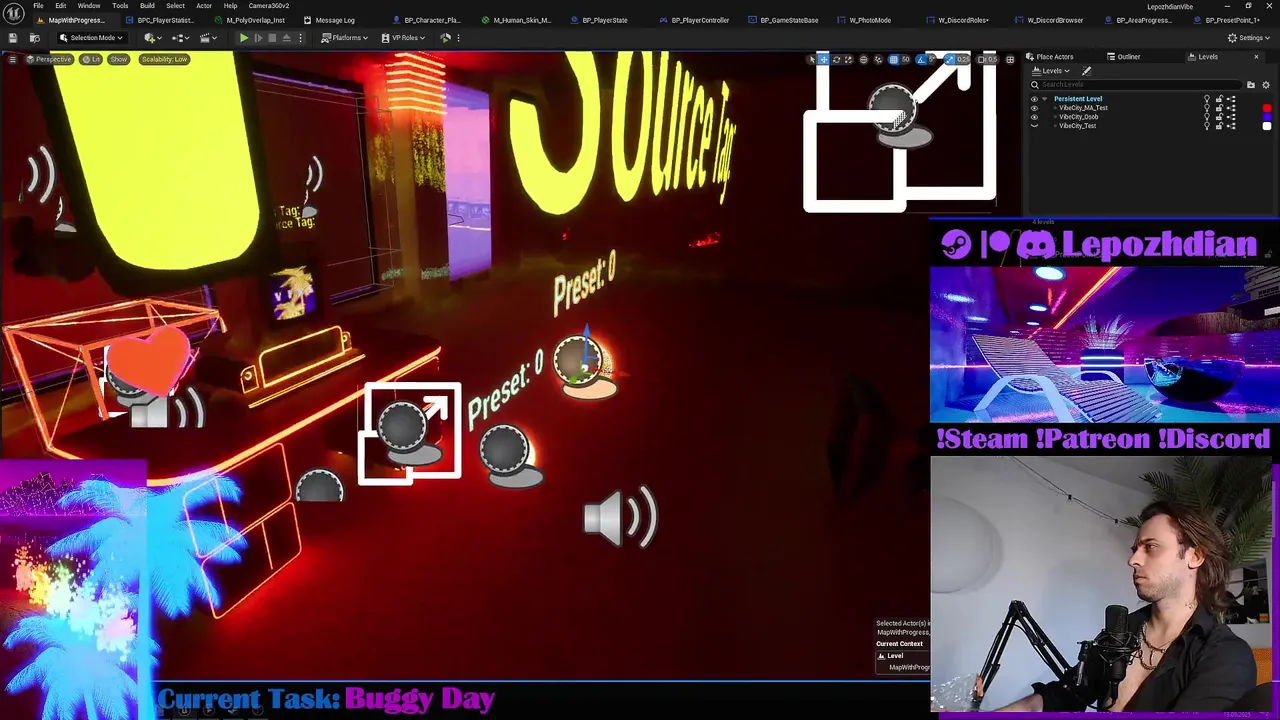Open the Window menu
The height and width of the screenshot is (720, 1280).
coord(89,6)
